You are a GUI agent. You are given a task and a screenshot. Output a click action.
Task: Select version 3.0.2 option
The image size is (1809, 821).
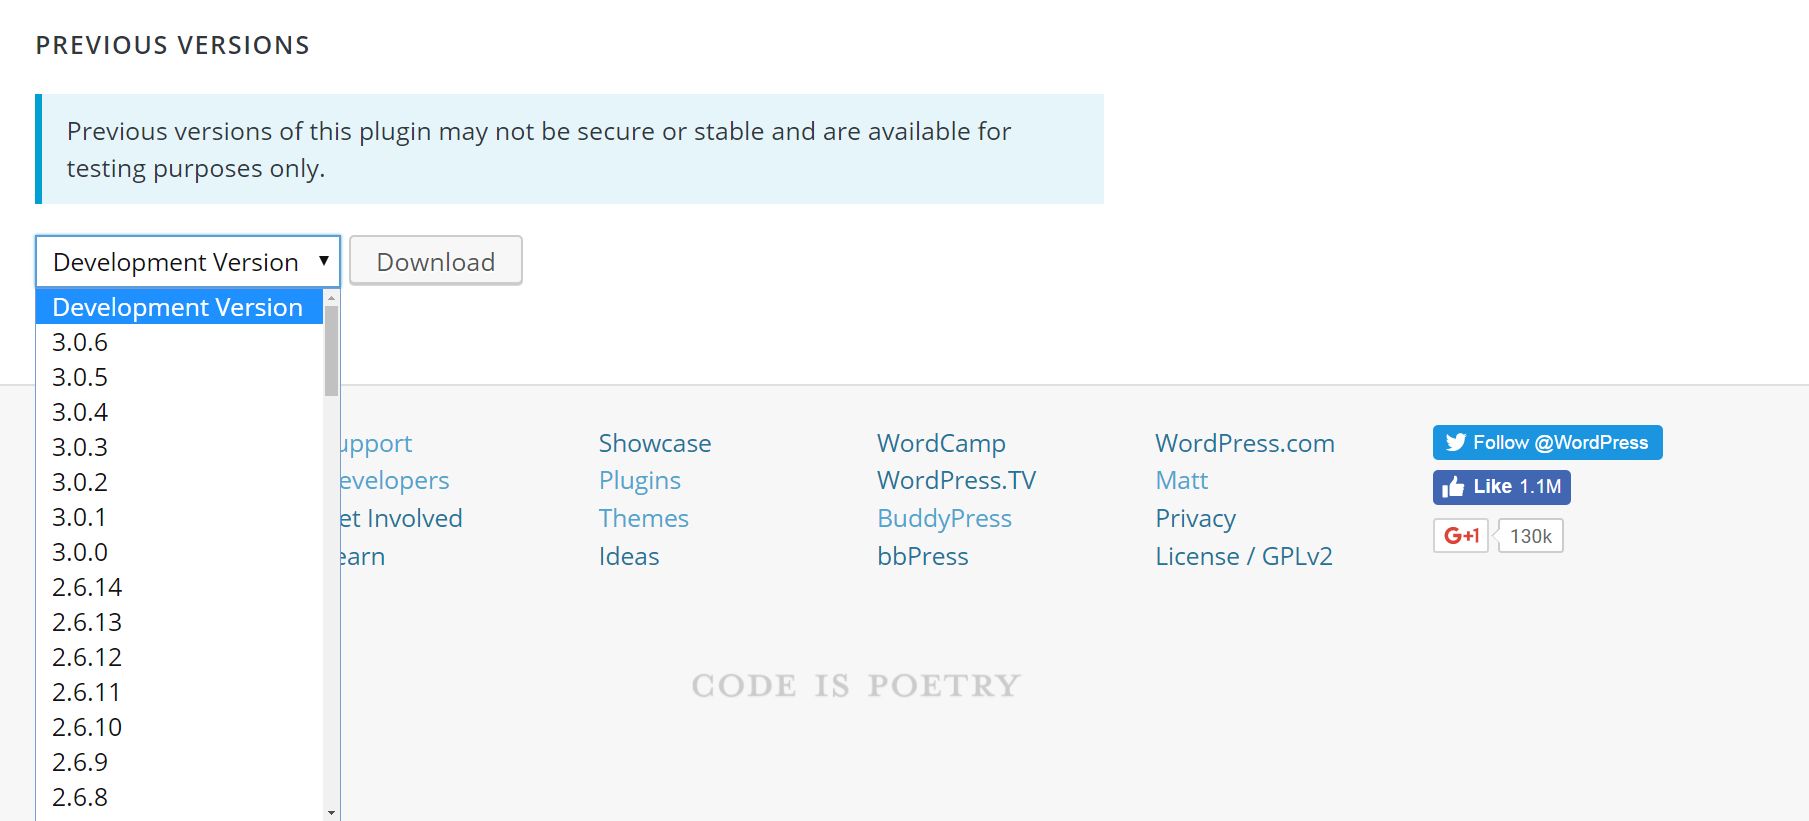180,482
